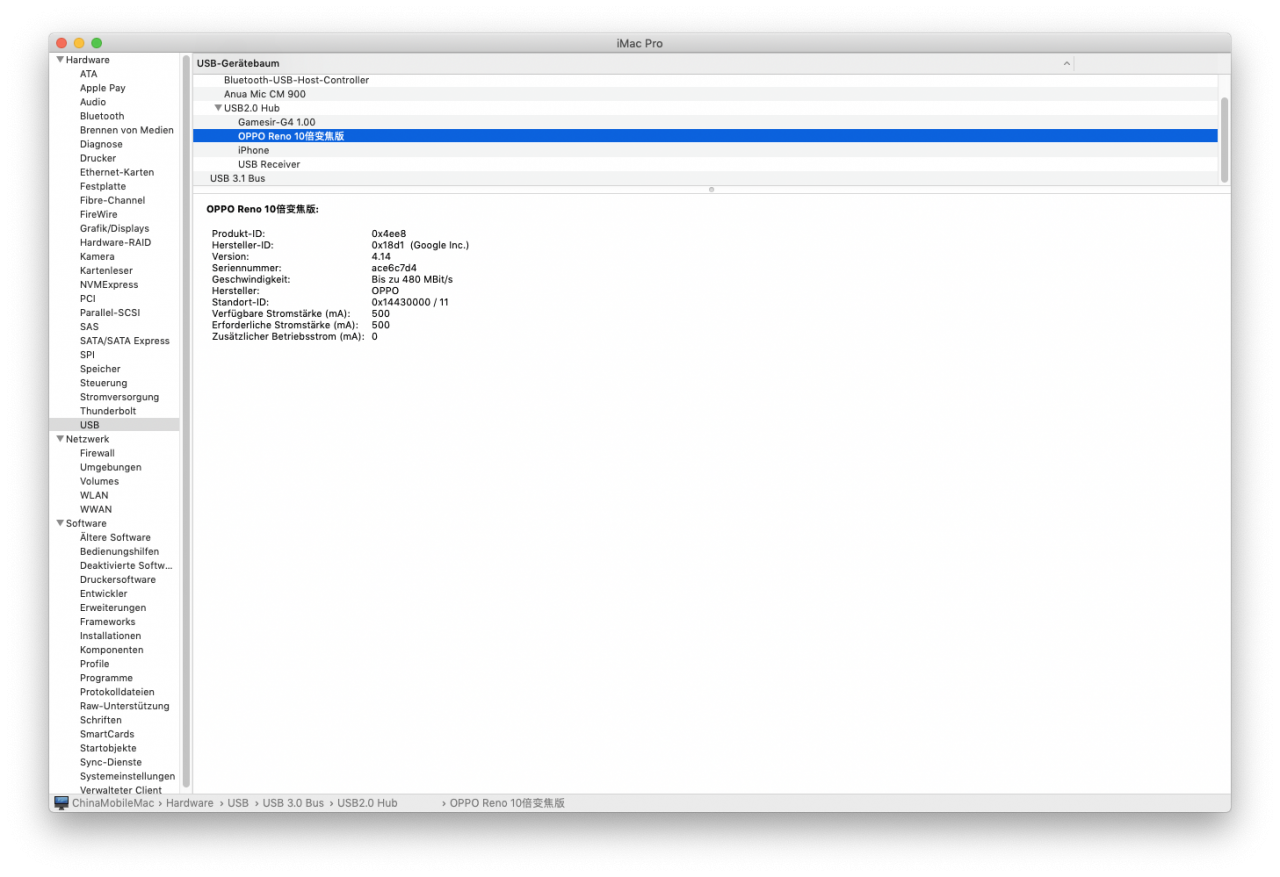Open NVMExpress in the sidebar
This screenshot has height=877, width=1280.
coord(109,284)
